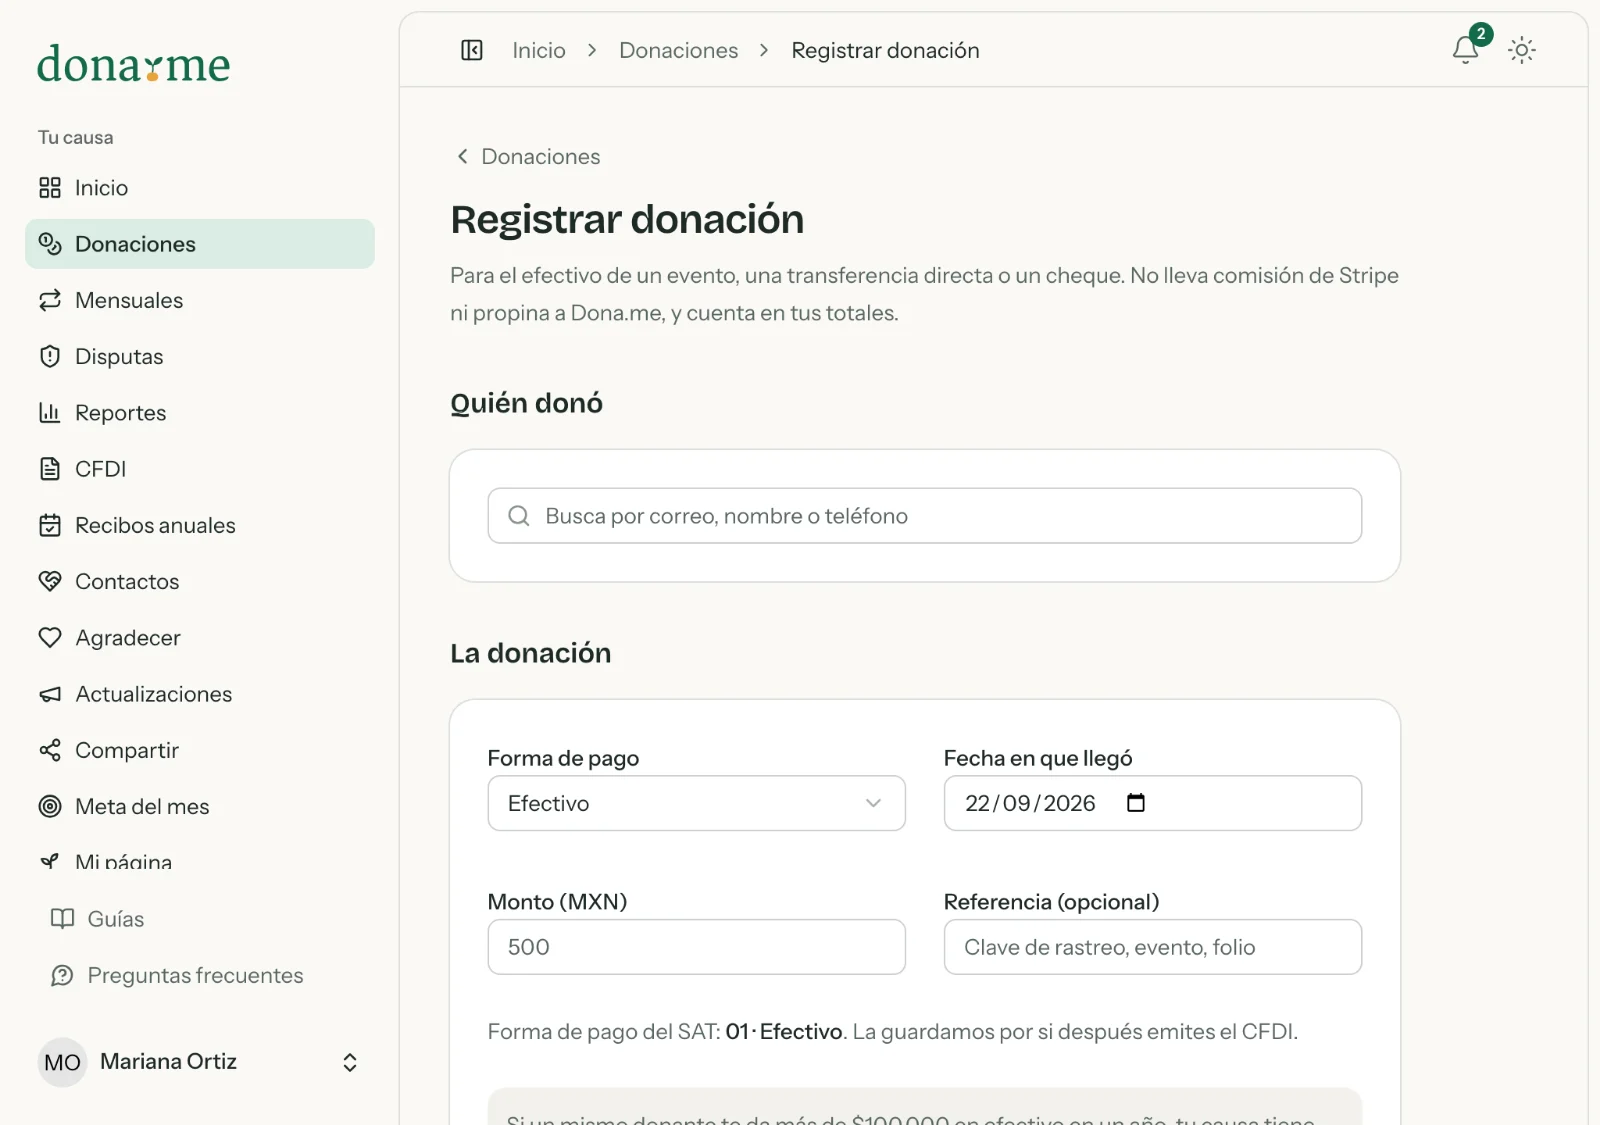
Task: Click the Referencia (opcional) input field
Action: click(1153, 947)
